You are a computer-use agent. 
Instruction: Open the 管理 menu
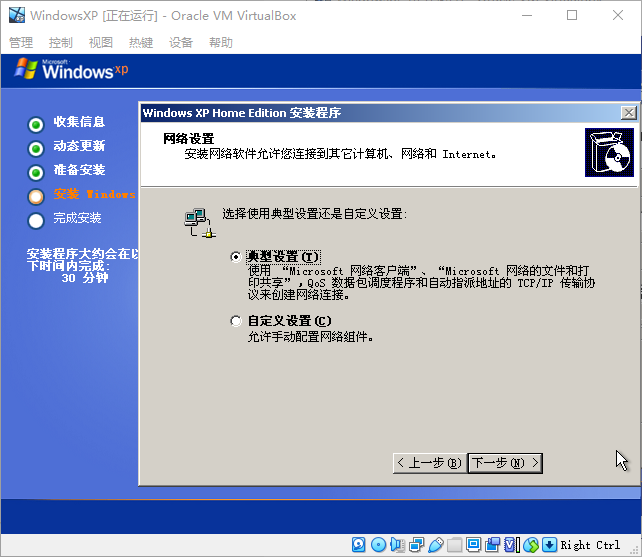coord(21,43)
